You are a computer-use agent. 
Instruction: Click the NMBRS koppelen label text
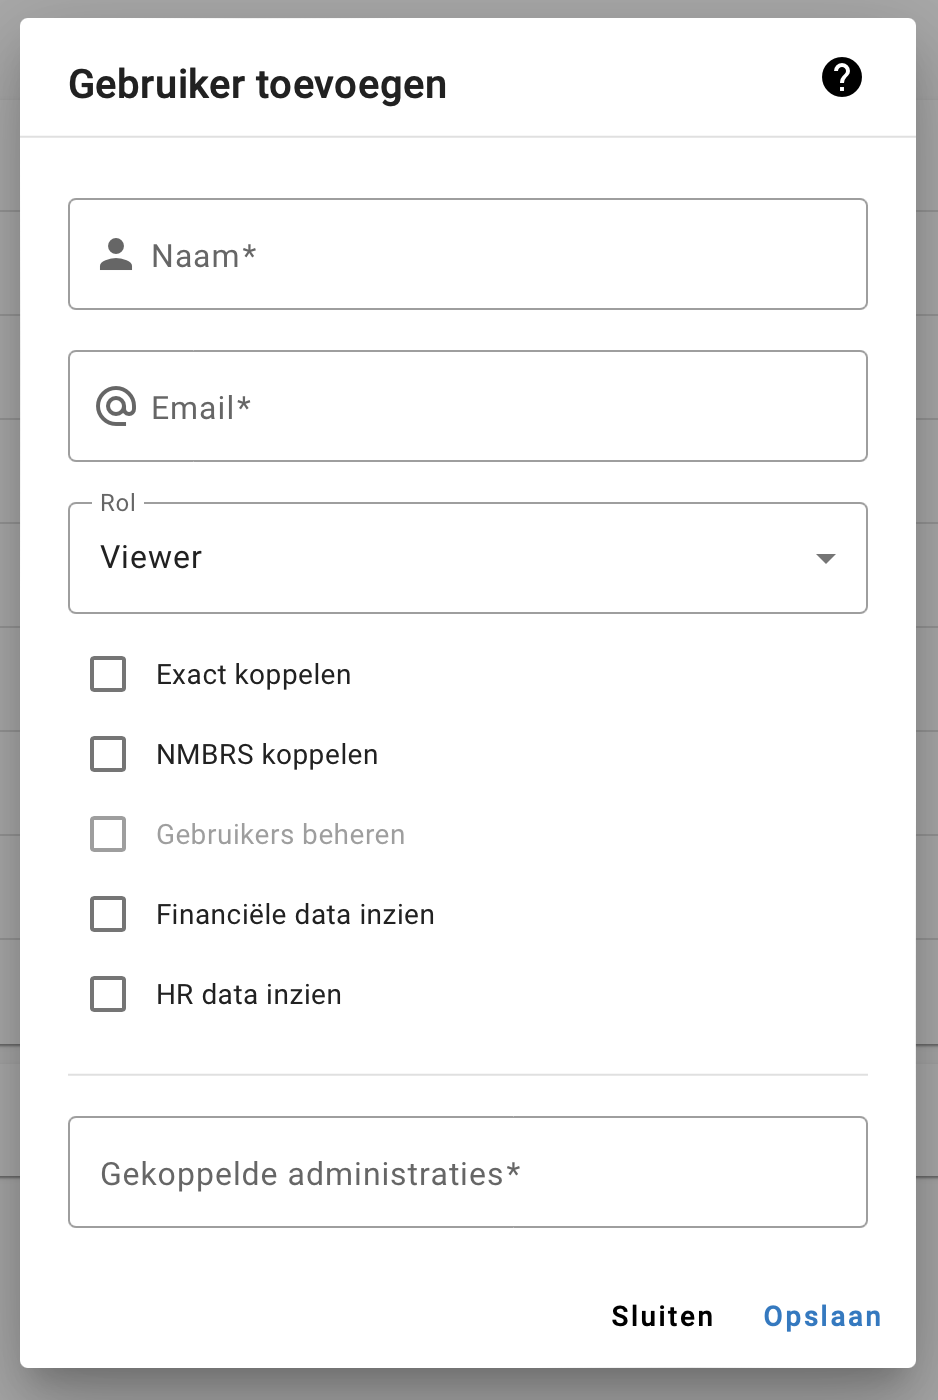coord(267,755)
